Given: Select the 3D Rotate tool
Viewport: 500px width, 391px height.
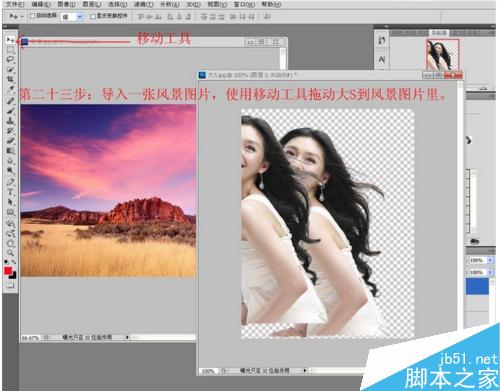Looking at the screenshot, I should tap(10, 223).
